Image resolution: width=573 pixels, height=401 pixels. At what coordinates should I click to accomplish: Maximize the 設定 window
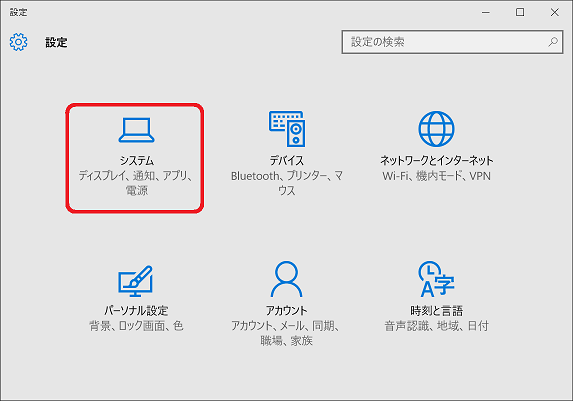[520, 12]
